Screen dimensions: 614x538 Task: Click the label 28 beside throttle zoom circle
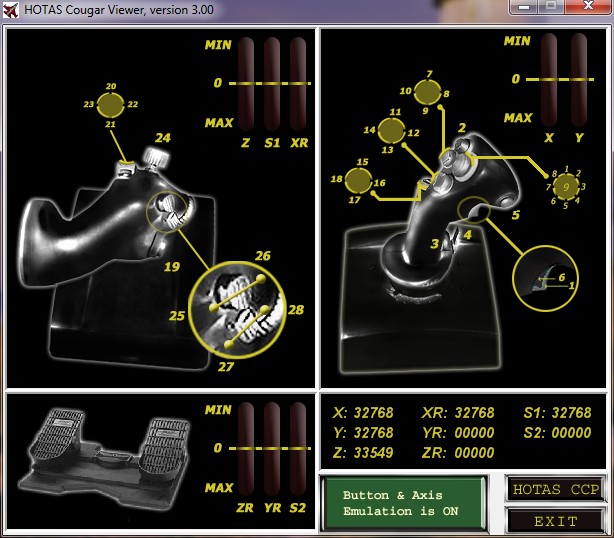296,310
